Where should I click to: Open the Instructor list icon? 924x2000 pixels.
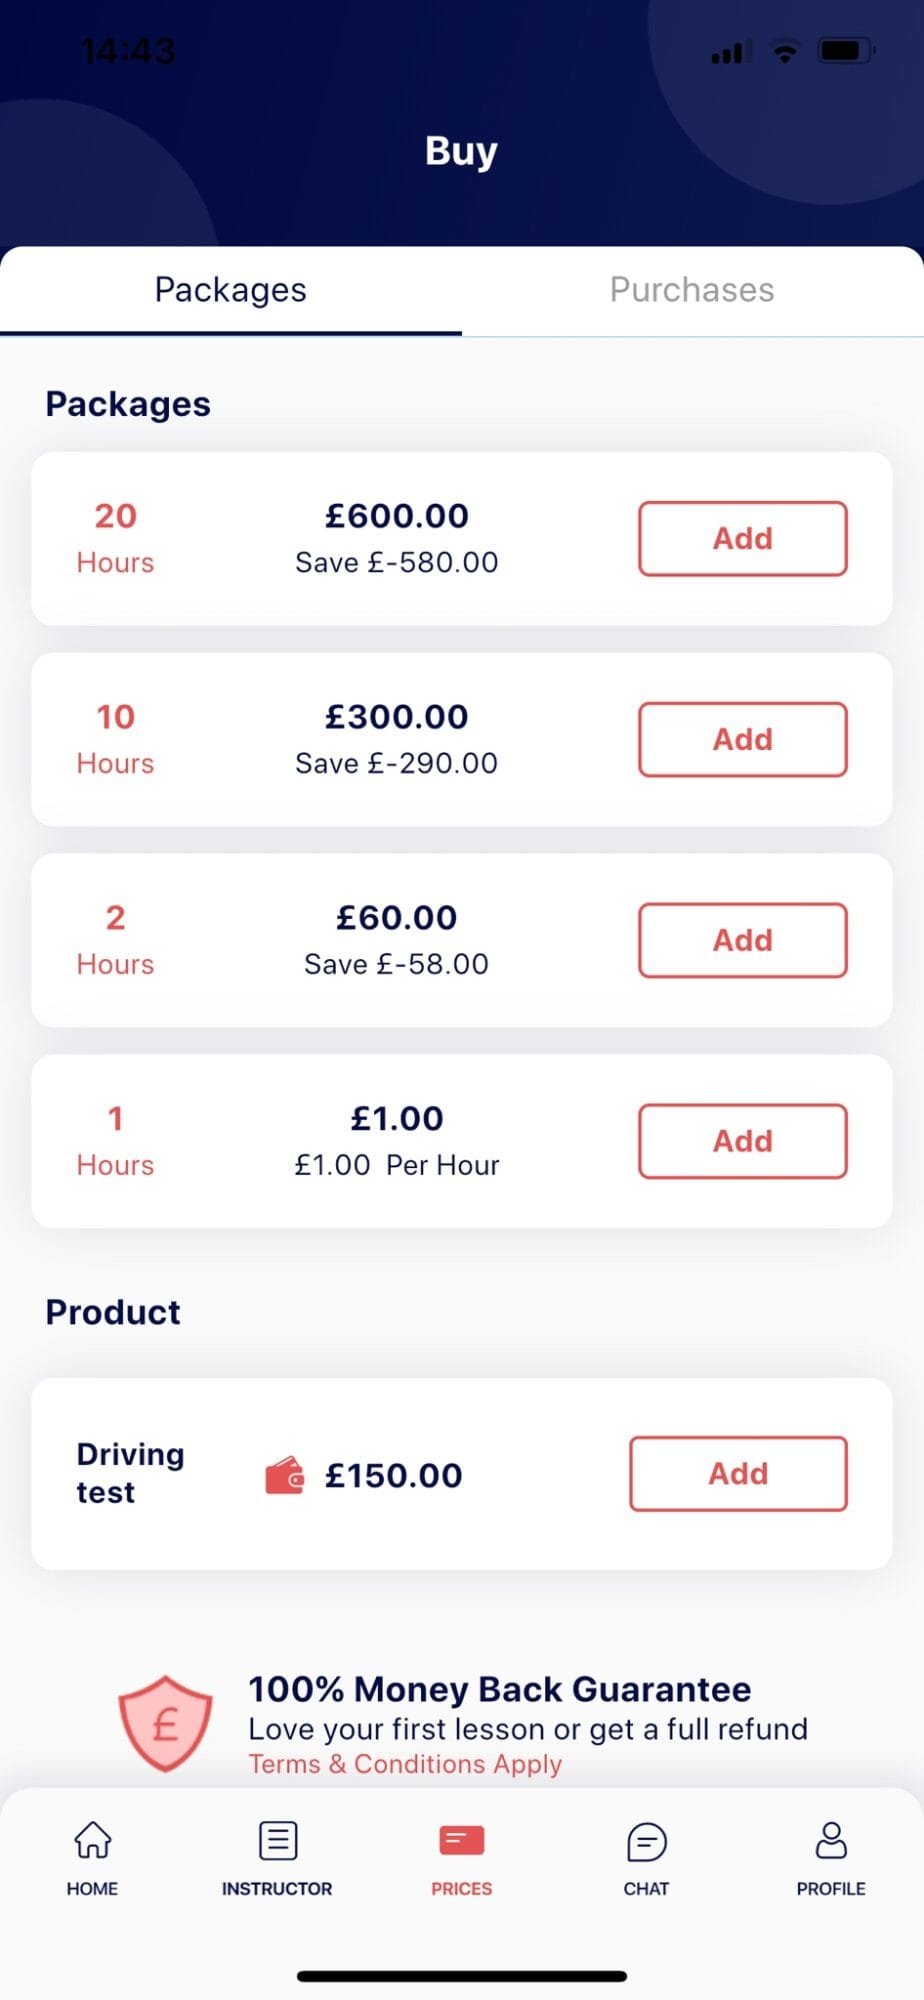pos(277,1840)
